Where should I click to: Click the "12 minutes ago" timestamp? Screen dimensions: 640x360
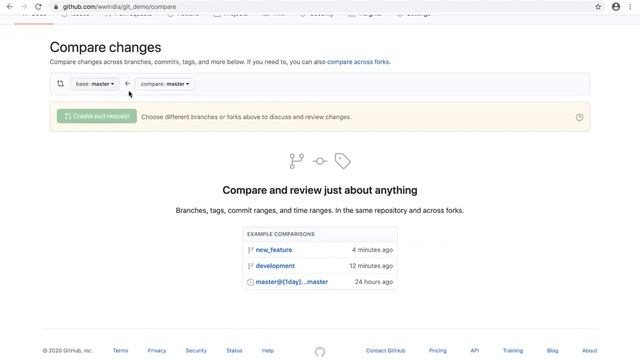click(371, 266)
